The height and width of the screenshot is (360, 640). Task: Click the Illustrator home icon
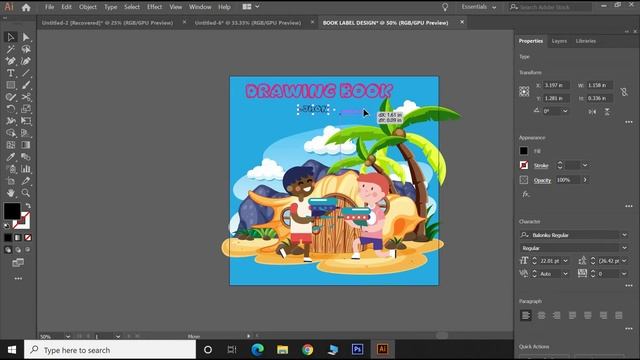point(26,7)
